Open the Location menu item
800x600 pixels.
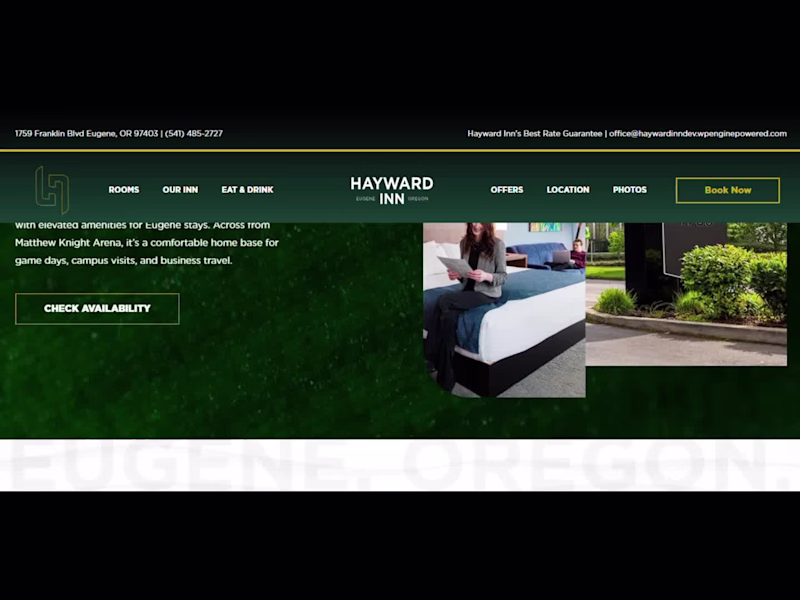[568, 190]
